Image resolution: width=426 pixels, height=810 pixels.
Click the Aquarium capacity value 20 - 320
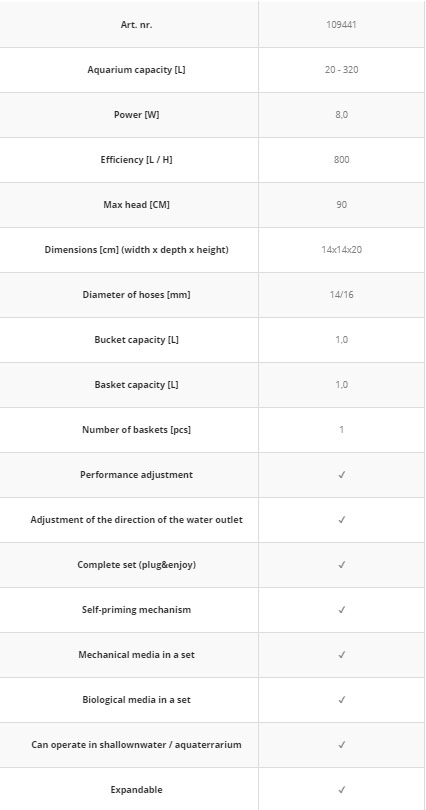pos(341,69)
